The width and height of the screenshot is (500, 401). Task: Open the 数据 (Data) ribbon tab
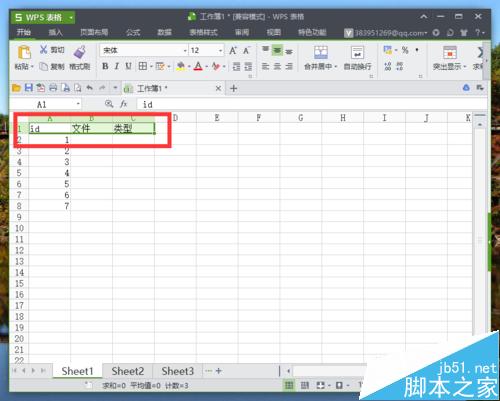coord(165,32)
